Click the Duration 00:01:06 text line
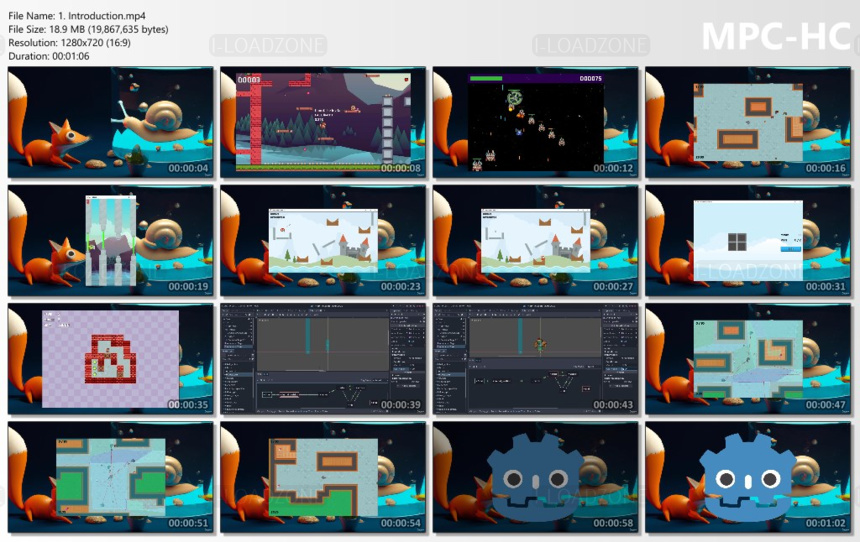The height and width of the screenshot is (542, 860). pyautogui.click(x=49, y=56)
